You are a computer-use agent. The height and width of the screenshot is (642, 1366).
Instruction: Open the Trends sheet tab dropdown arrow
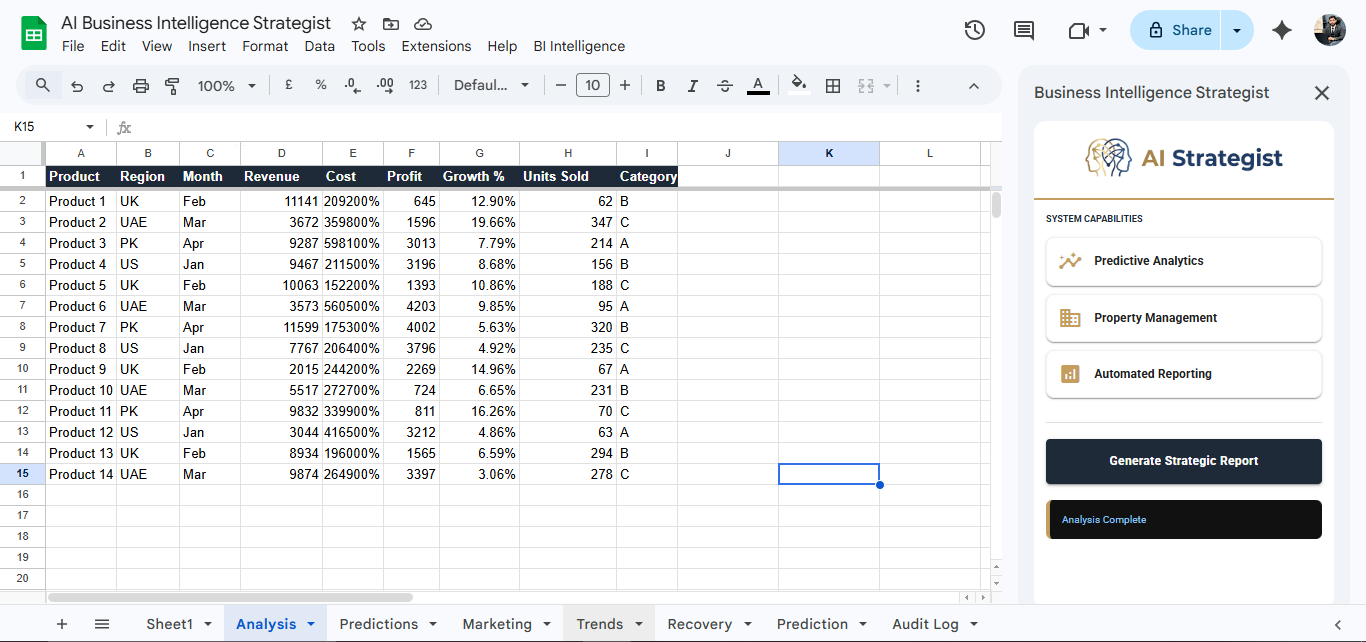click(x=637, y=623)
